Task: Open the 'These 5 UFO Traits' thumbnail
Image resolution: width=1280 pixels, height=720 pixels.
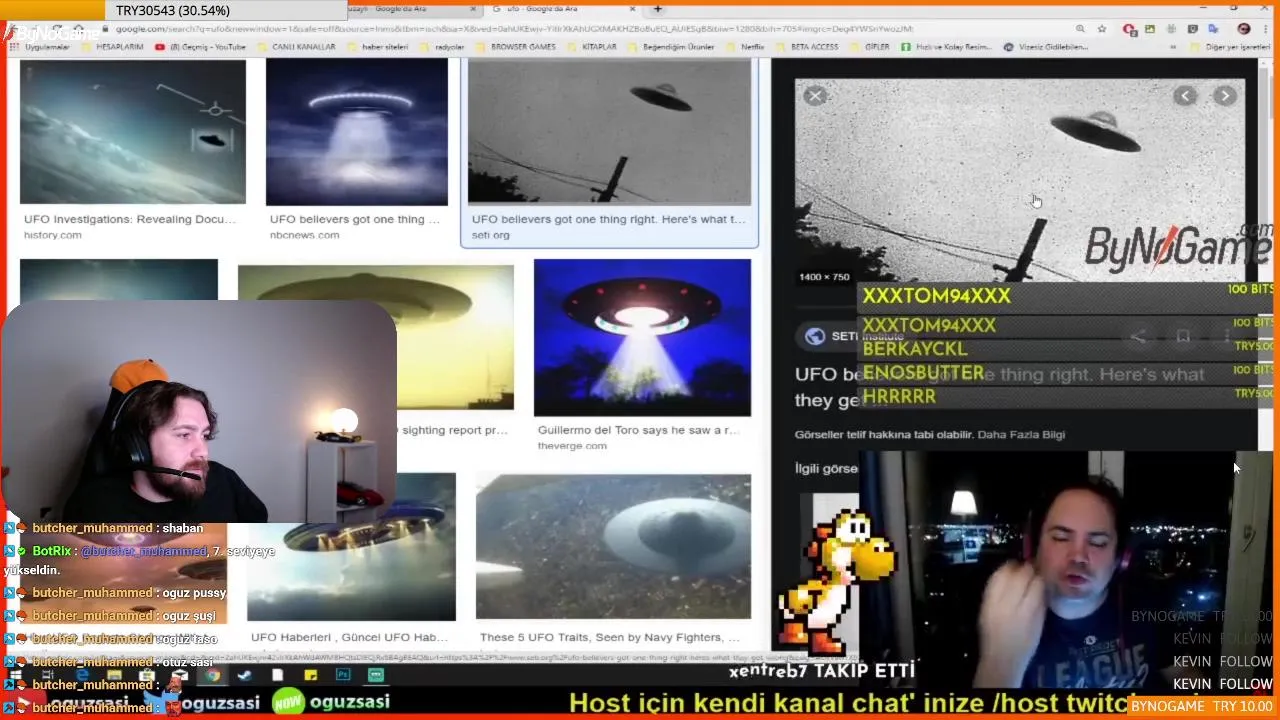Action: (x=613, y=547)
